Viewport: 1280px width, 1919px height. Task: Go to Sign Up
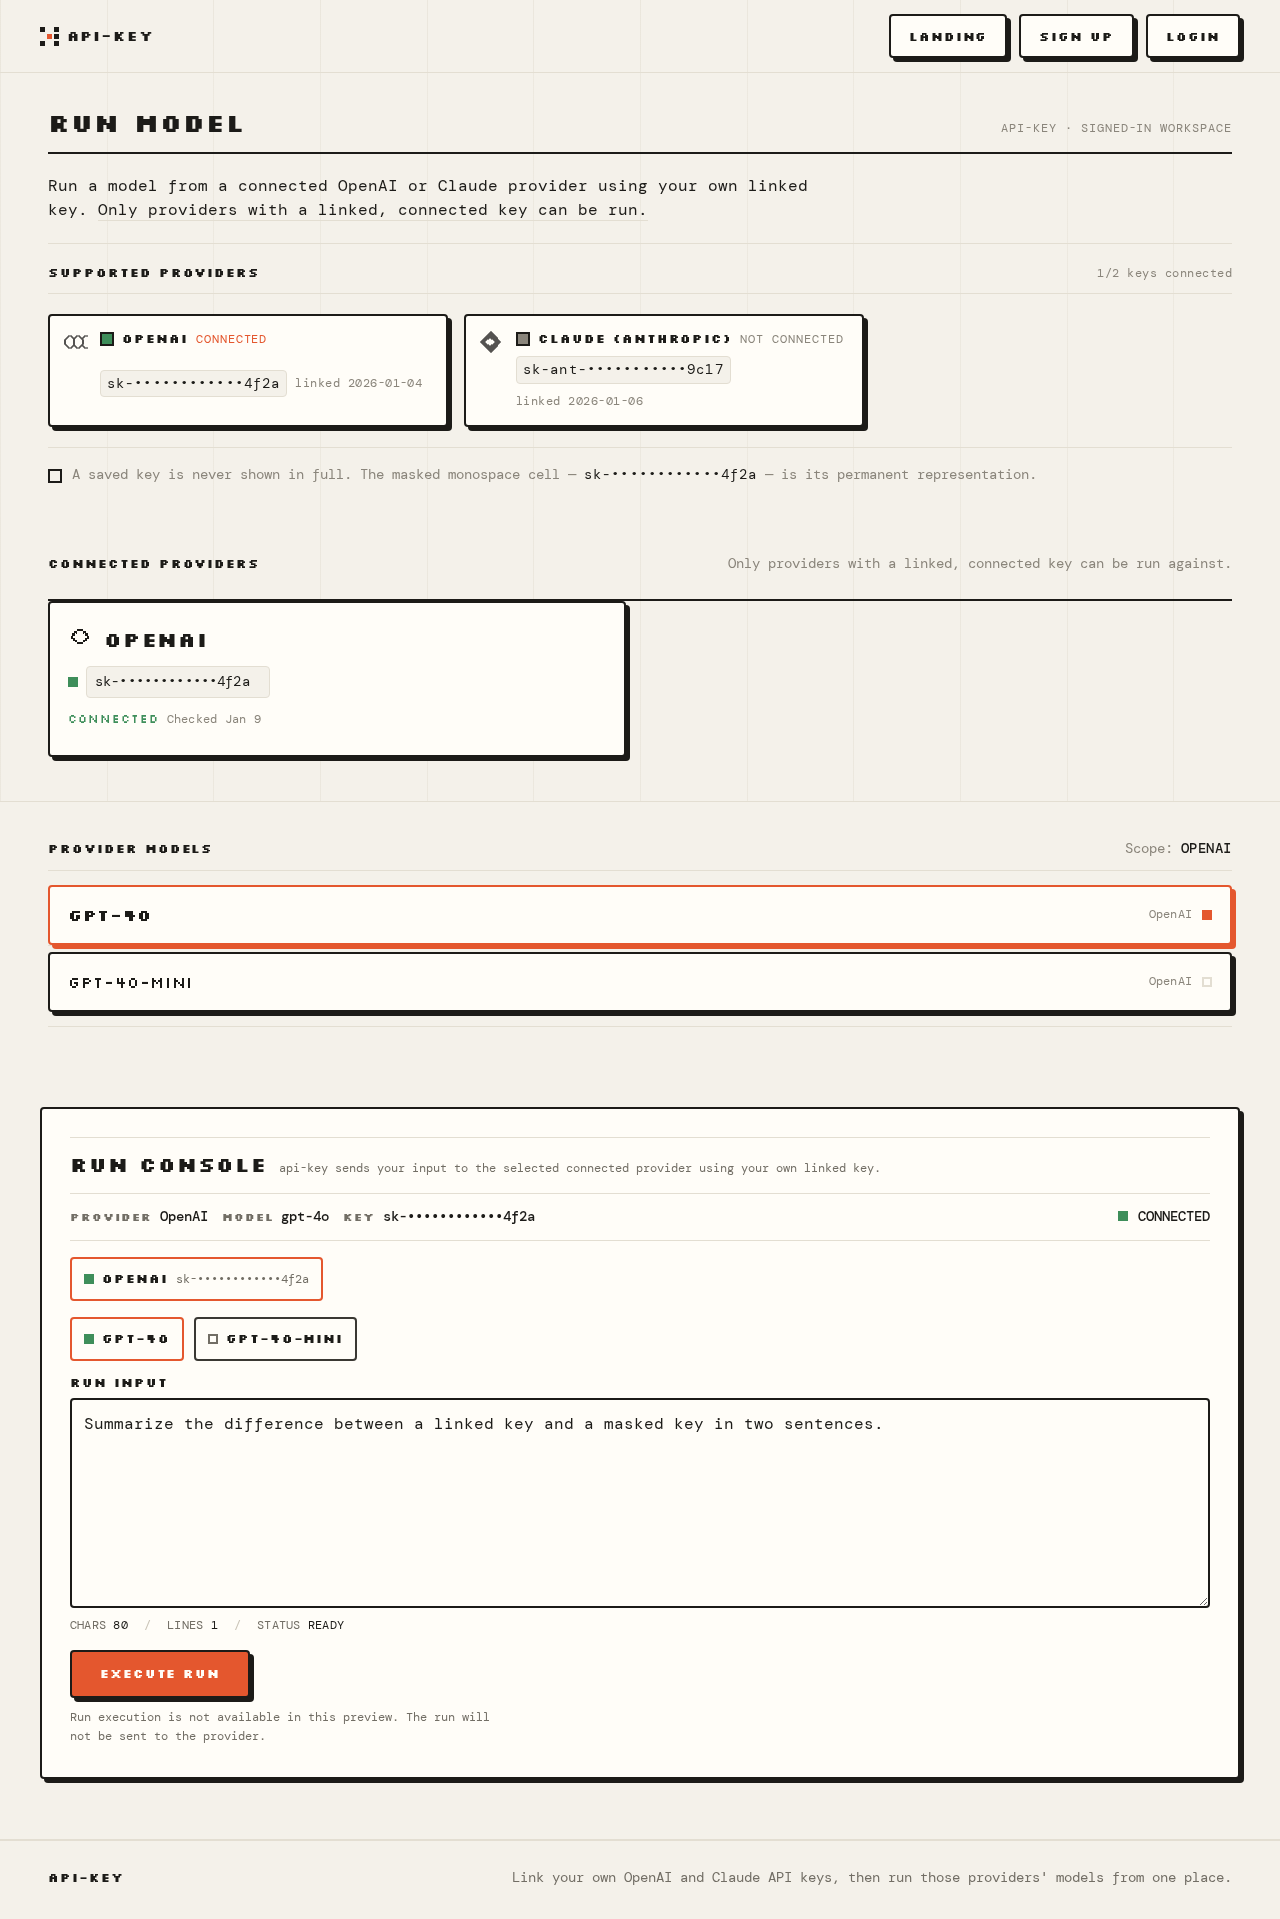[1076, 37]
